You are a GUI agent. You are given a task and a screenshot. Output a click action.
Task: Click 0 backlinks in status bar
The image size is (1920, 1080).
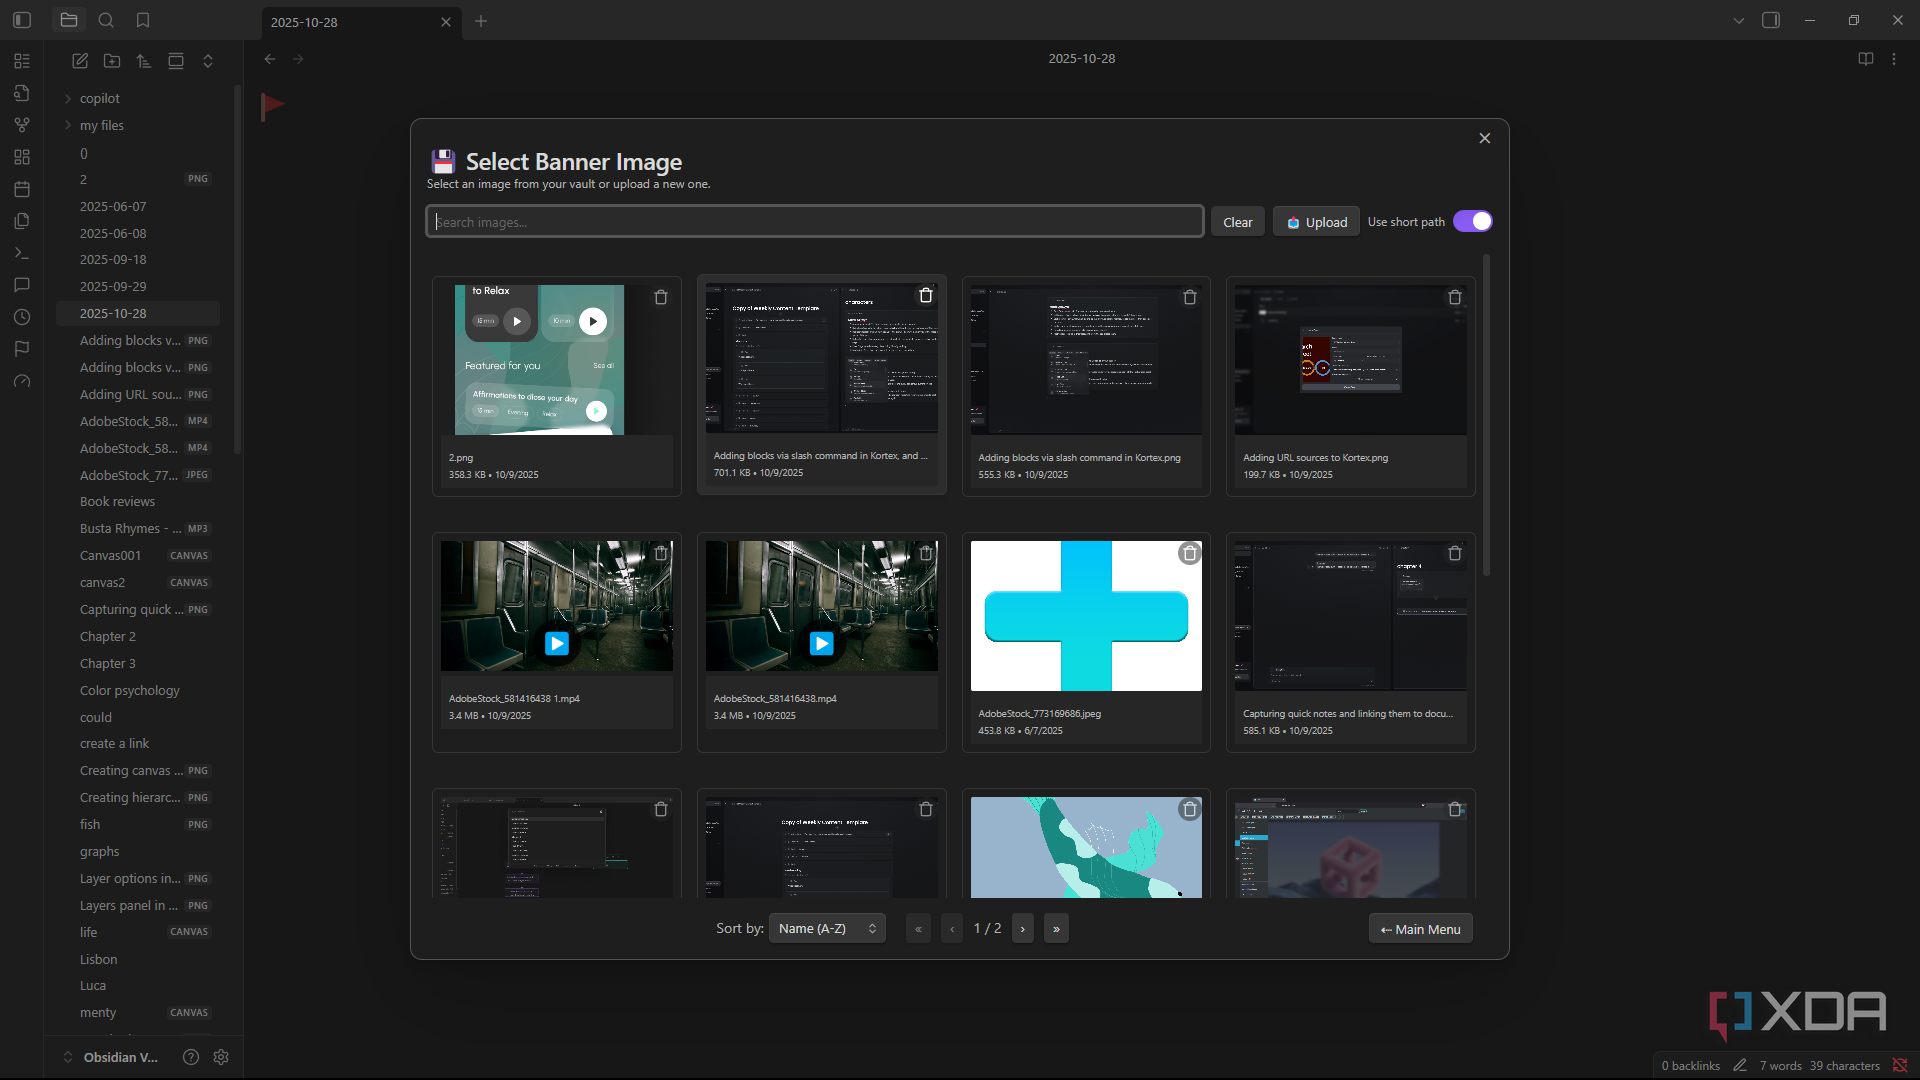point(1690,1065)
